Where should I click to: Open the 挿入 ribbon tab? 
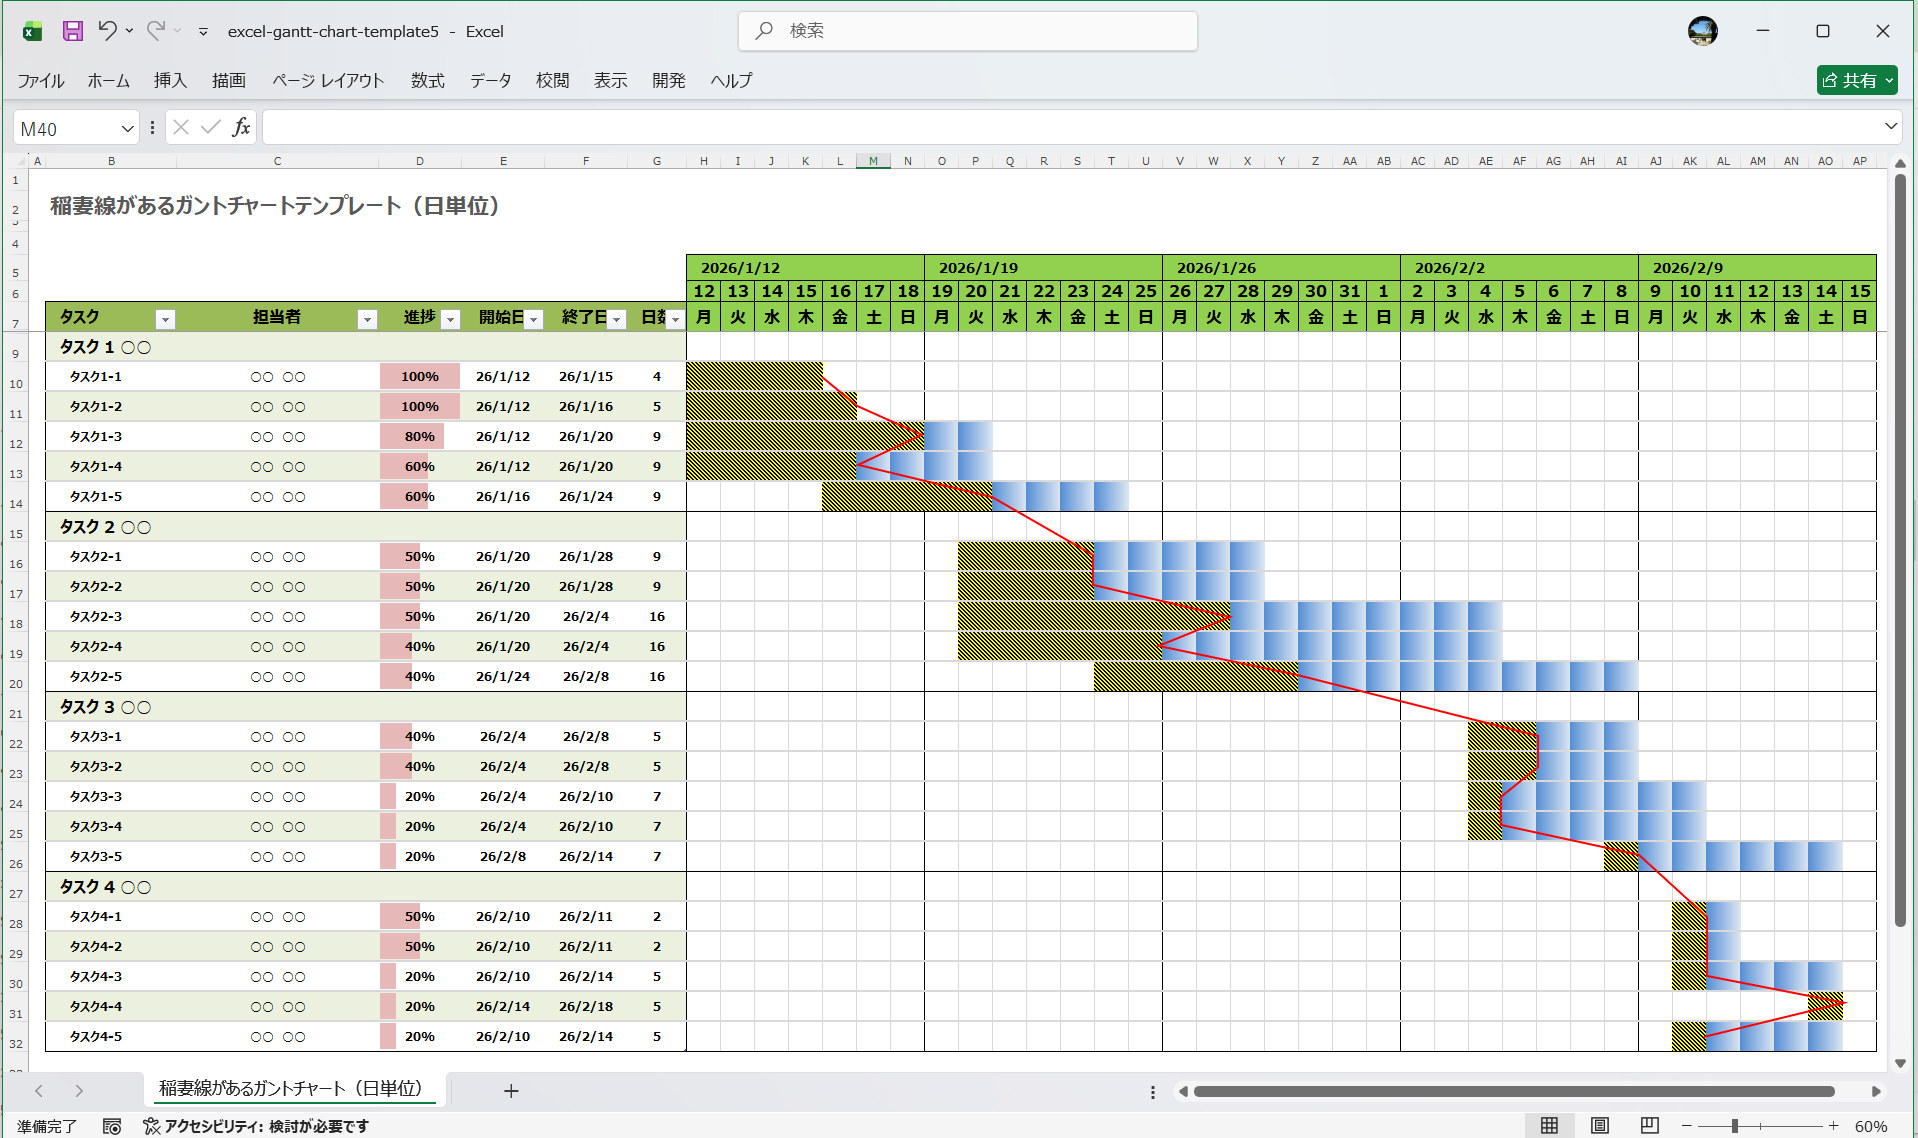(170, 81)
